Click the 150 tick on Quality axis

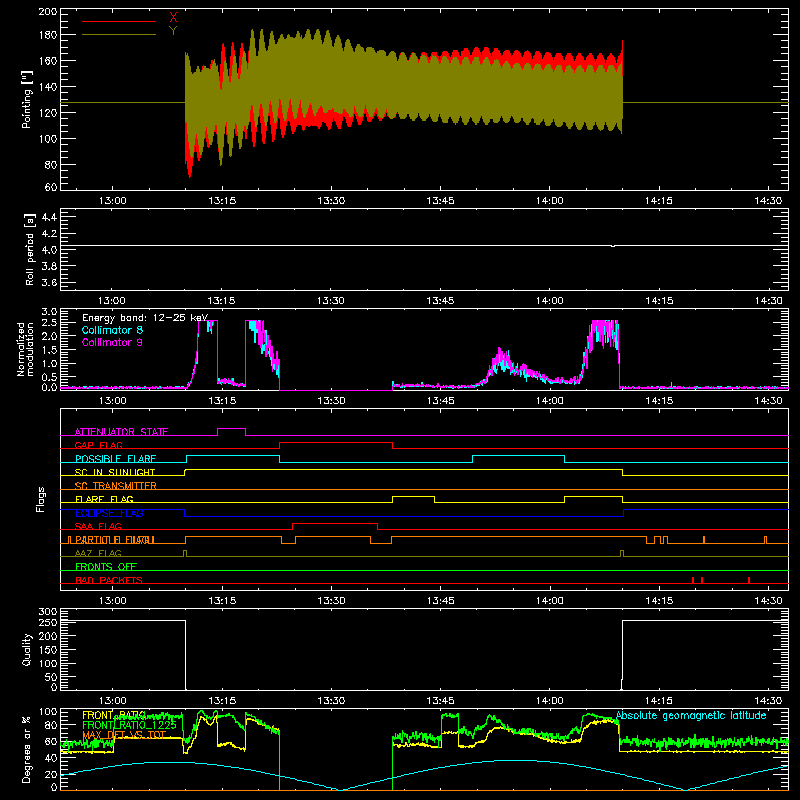click(x=48, y=649)
